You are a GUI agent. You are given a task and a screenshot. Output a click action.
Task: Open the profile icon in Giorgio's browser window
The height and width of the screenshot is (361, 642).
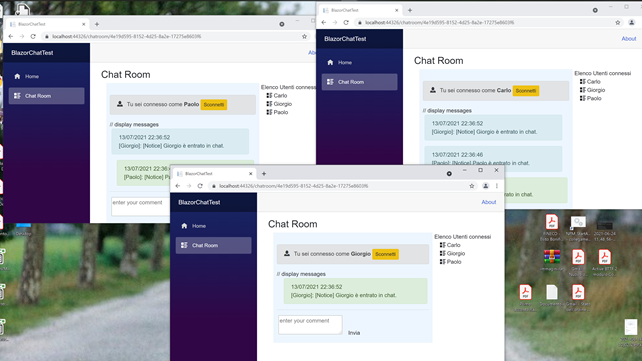486,186
